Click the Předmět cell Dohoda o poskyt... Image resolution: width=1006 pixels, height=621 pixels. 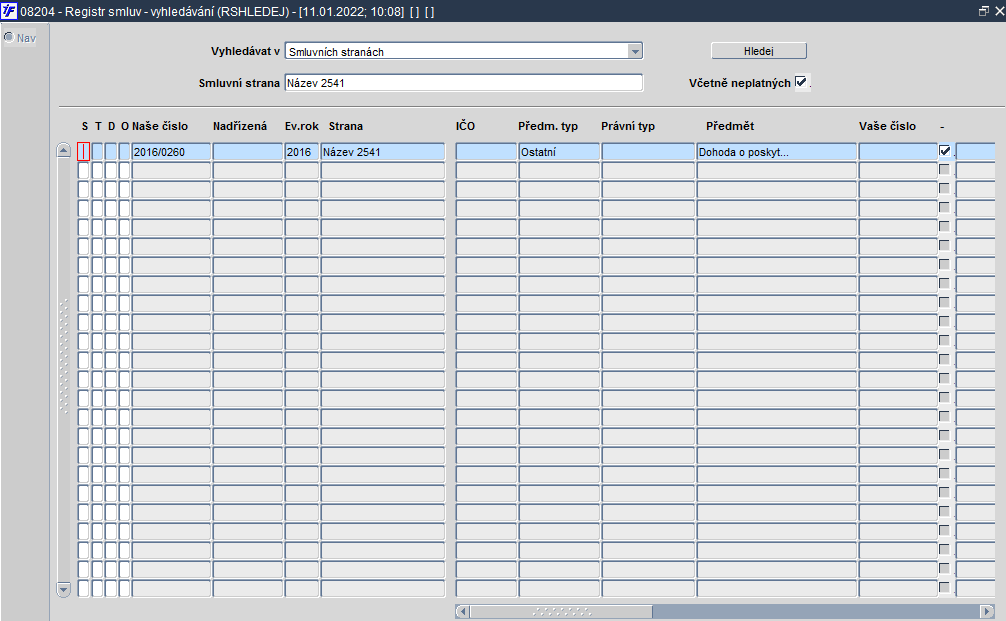pos(776,152)
